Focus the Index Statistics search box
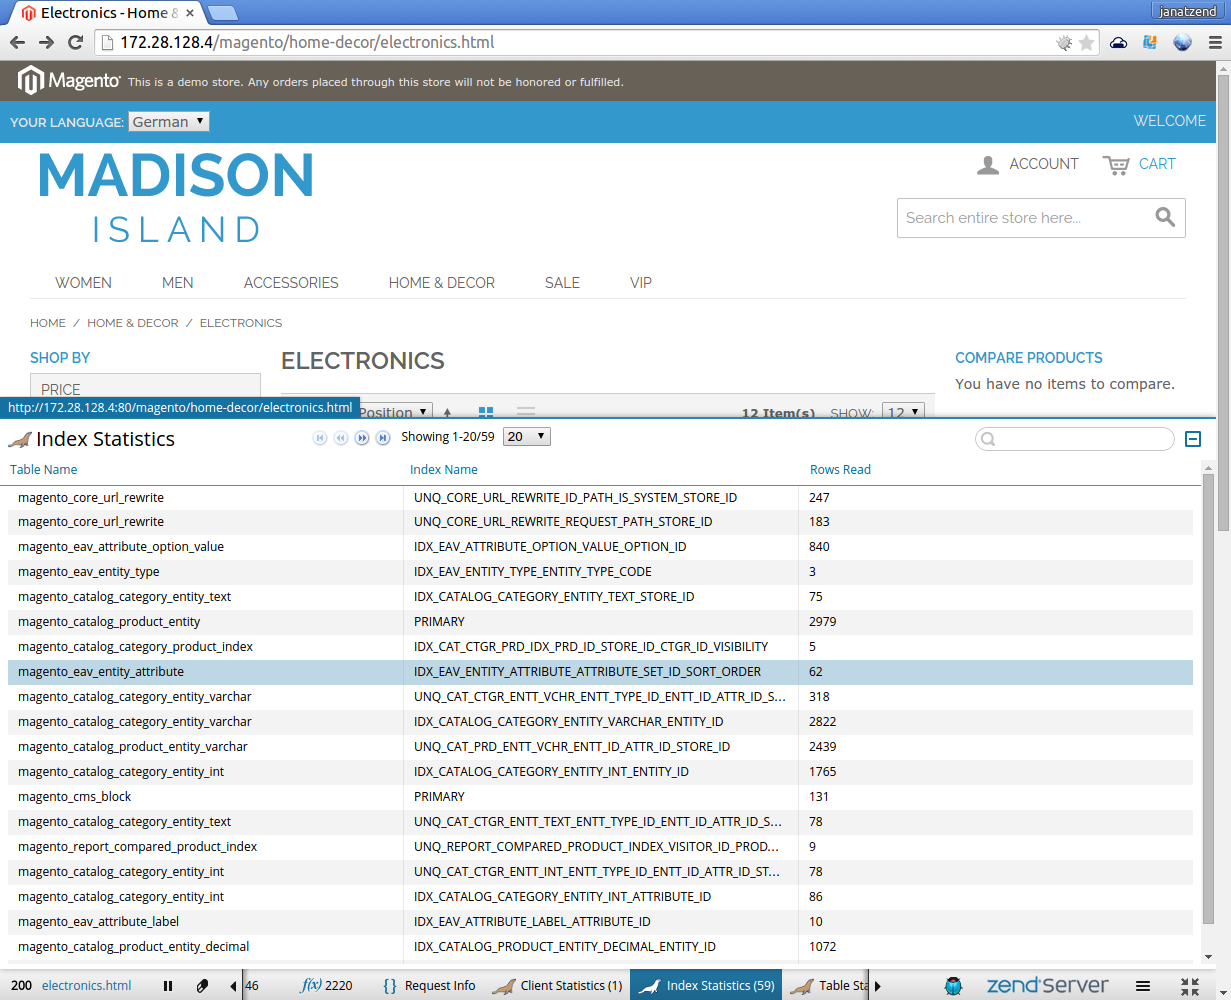This screenshot has width=1231, height=1000. [x=1075, y=439]
